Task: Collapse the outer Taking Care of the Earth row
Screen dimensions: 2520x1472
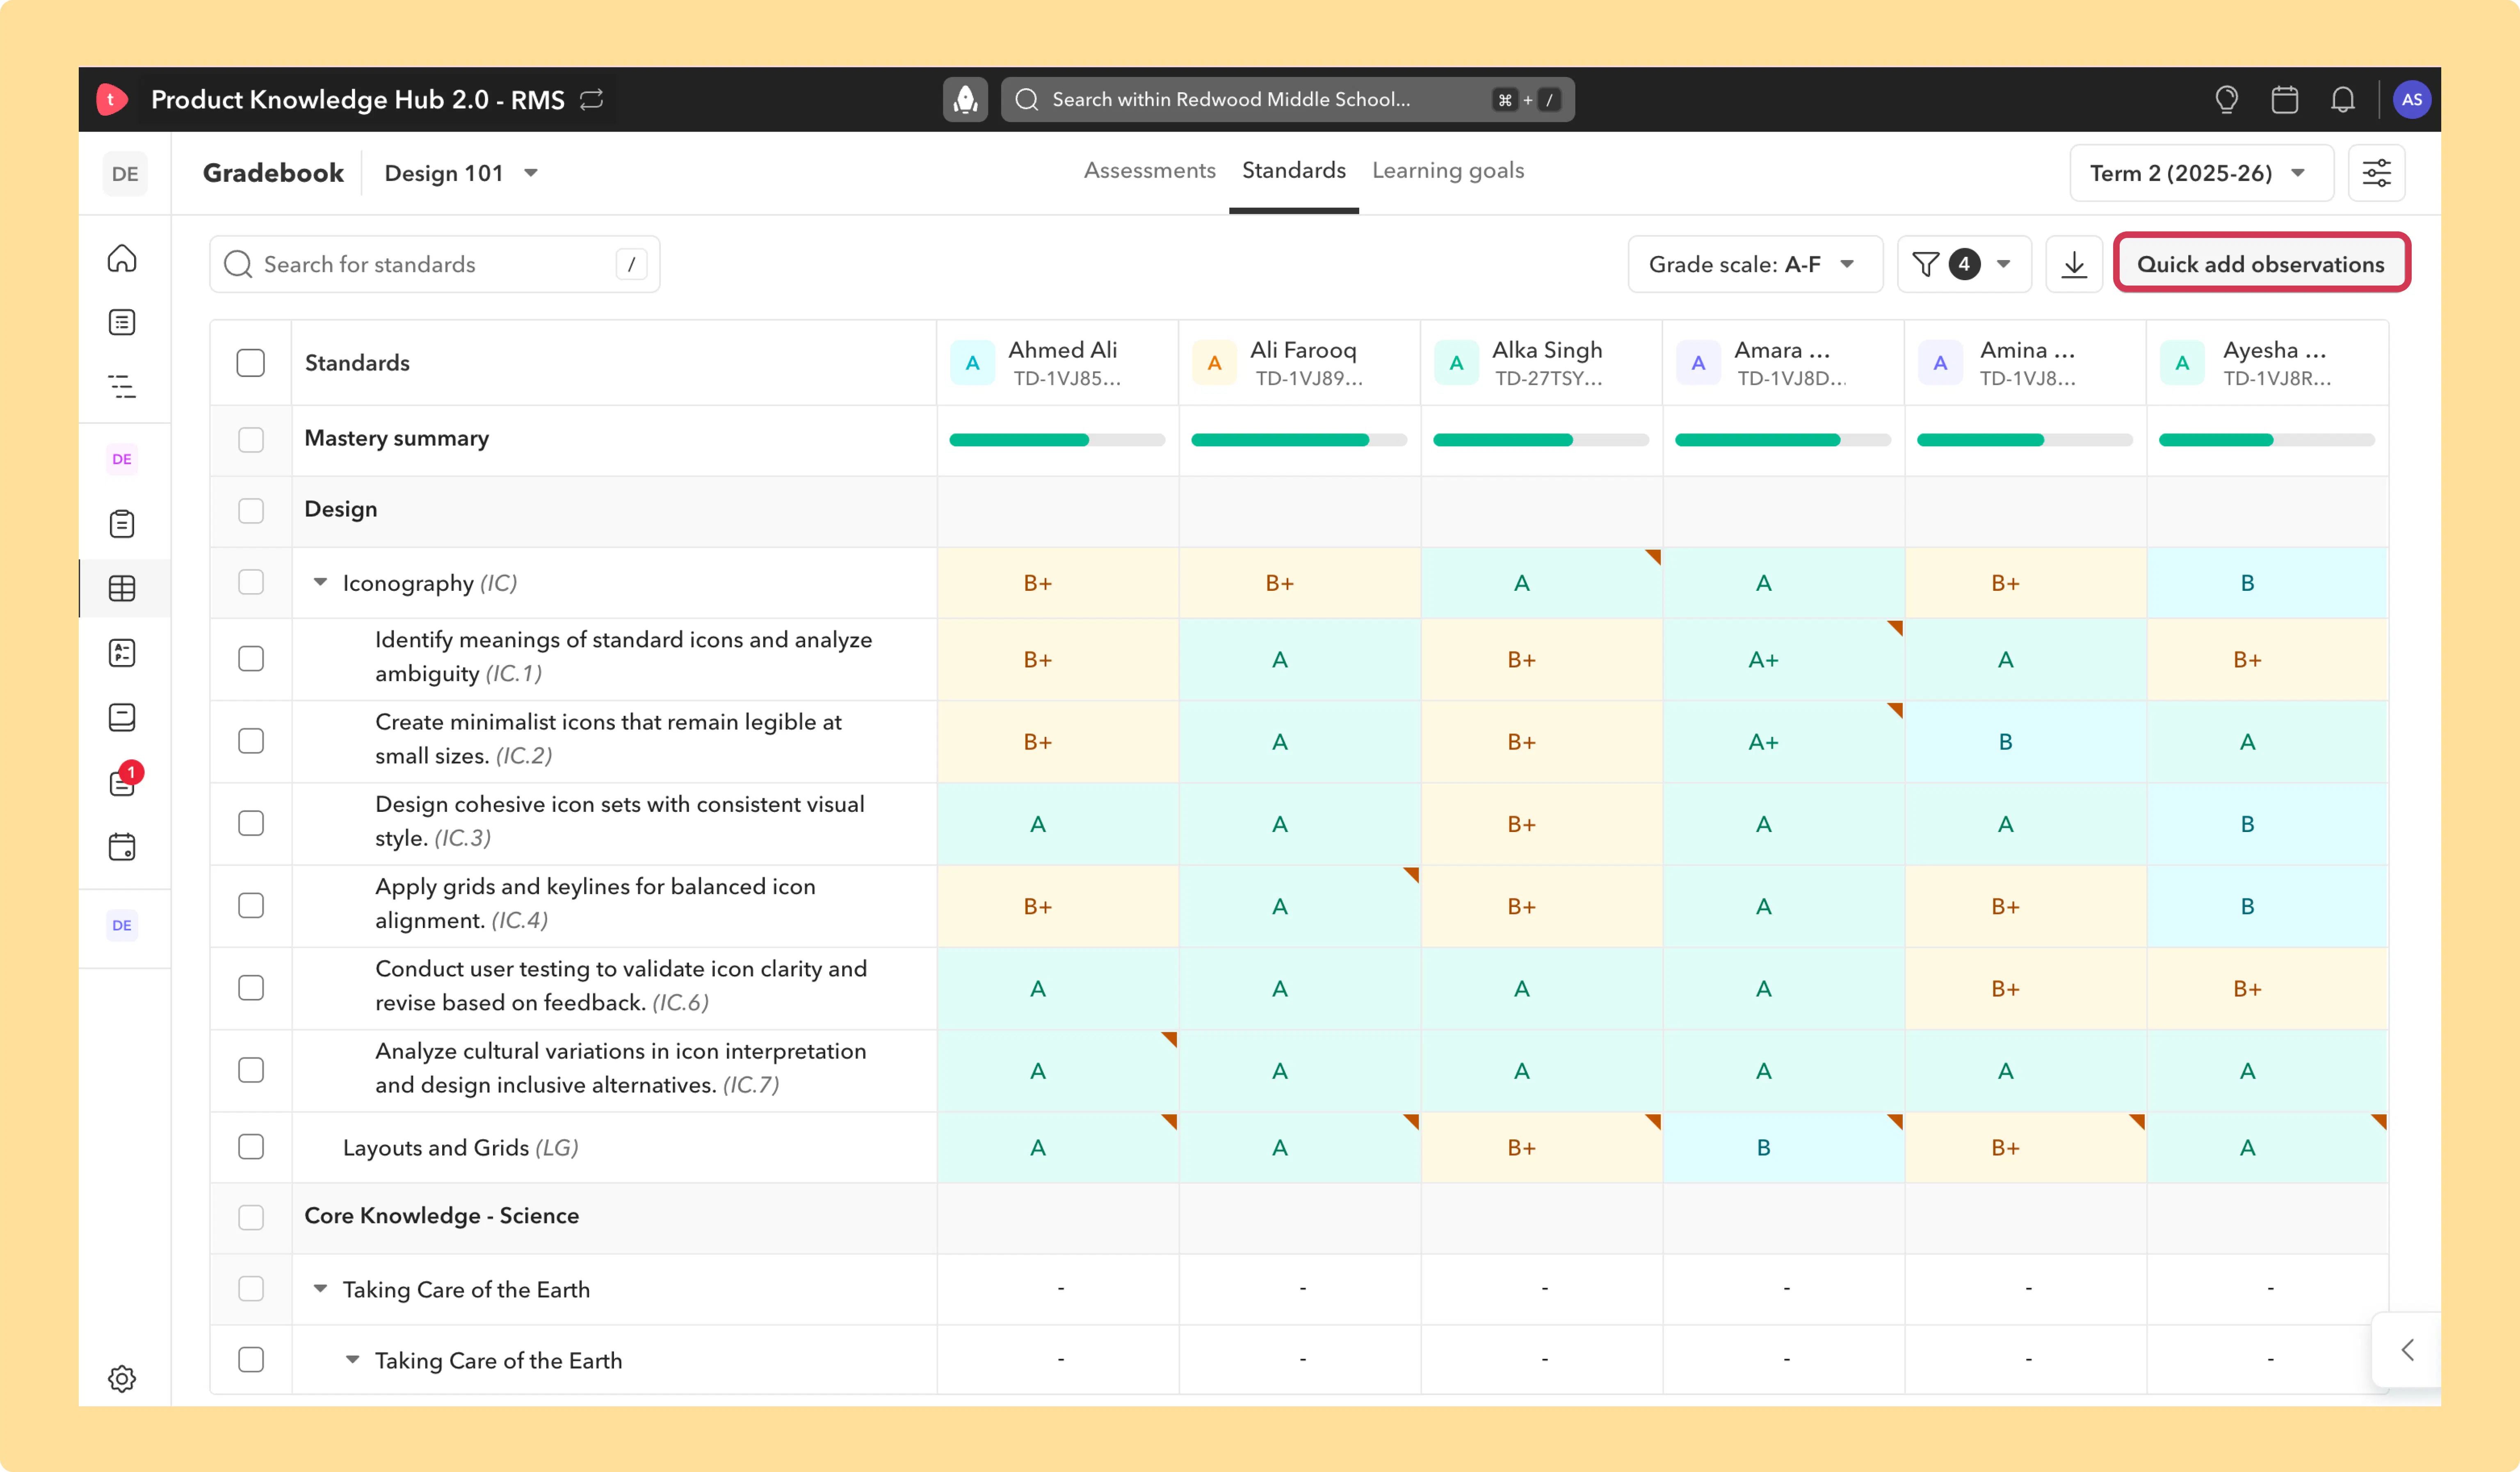Action: (320, 1289)
